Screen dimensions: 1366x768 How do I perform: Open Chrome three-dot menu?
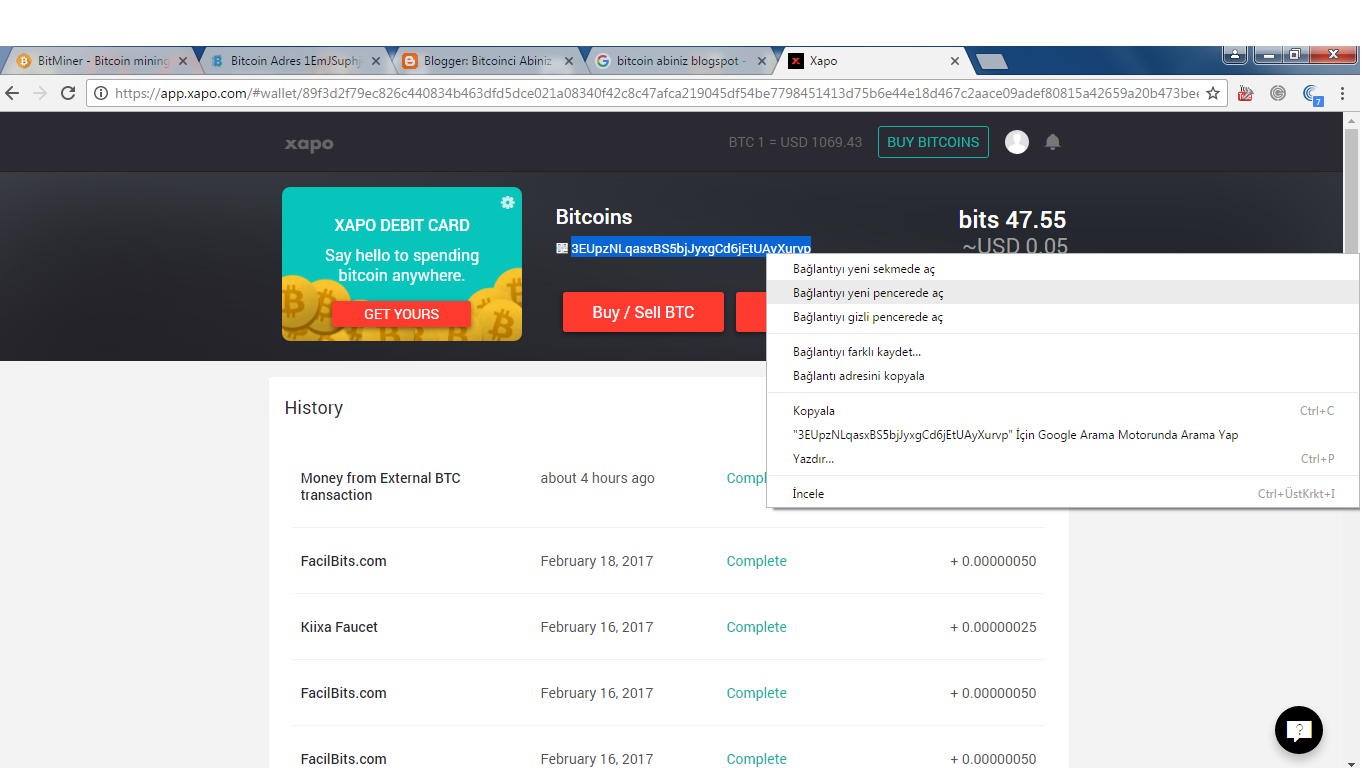pyautogui.click(x=1343, y=93)
